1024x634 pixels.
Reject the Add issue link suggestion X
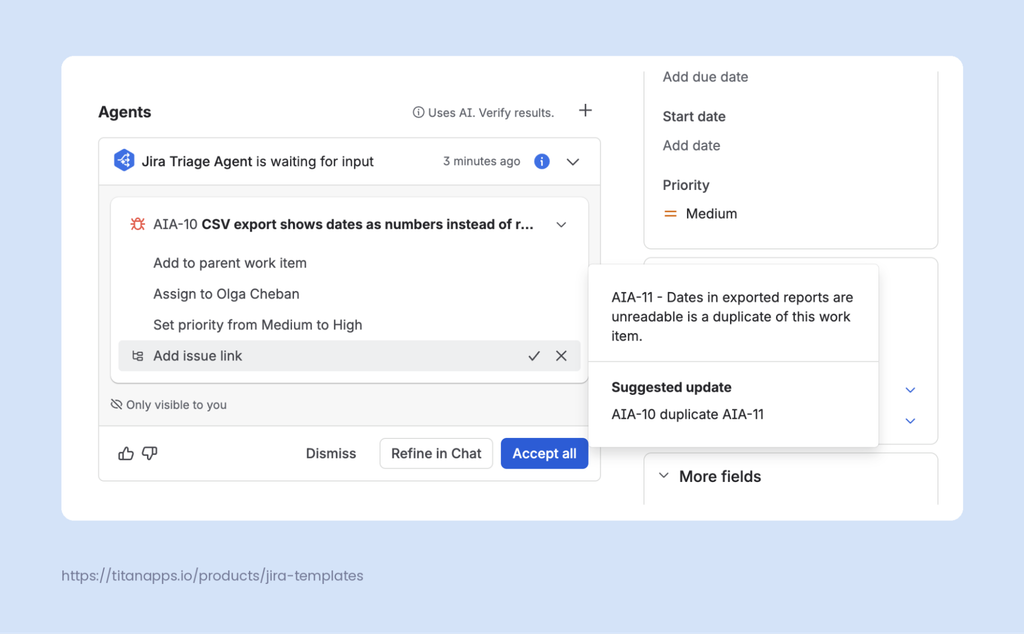tap(561, 356)
